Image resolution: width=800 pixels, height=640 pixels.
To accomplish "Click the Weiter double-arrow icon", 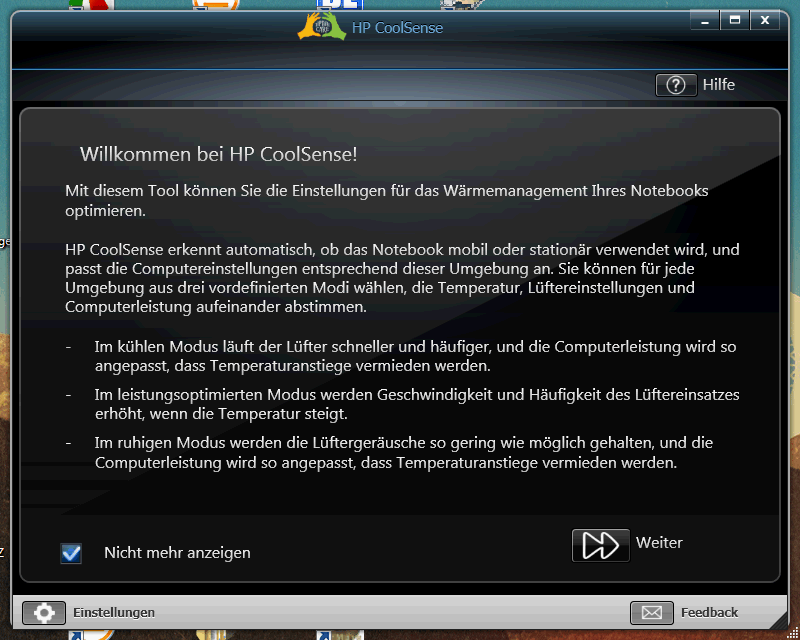I will (x=601, y=545).
